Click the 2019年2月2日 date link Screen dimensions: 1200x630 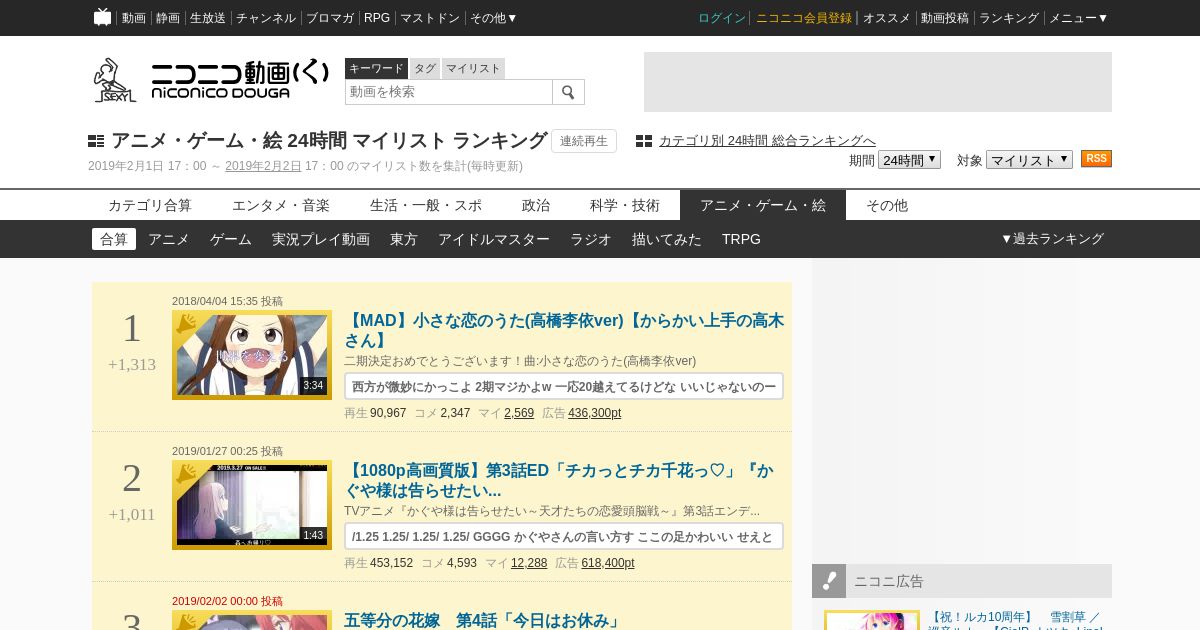(x=263, y=166)
